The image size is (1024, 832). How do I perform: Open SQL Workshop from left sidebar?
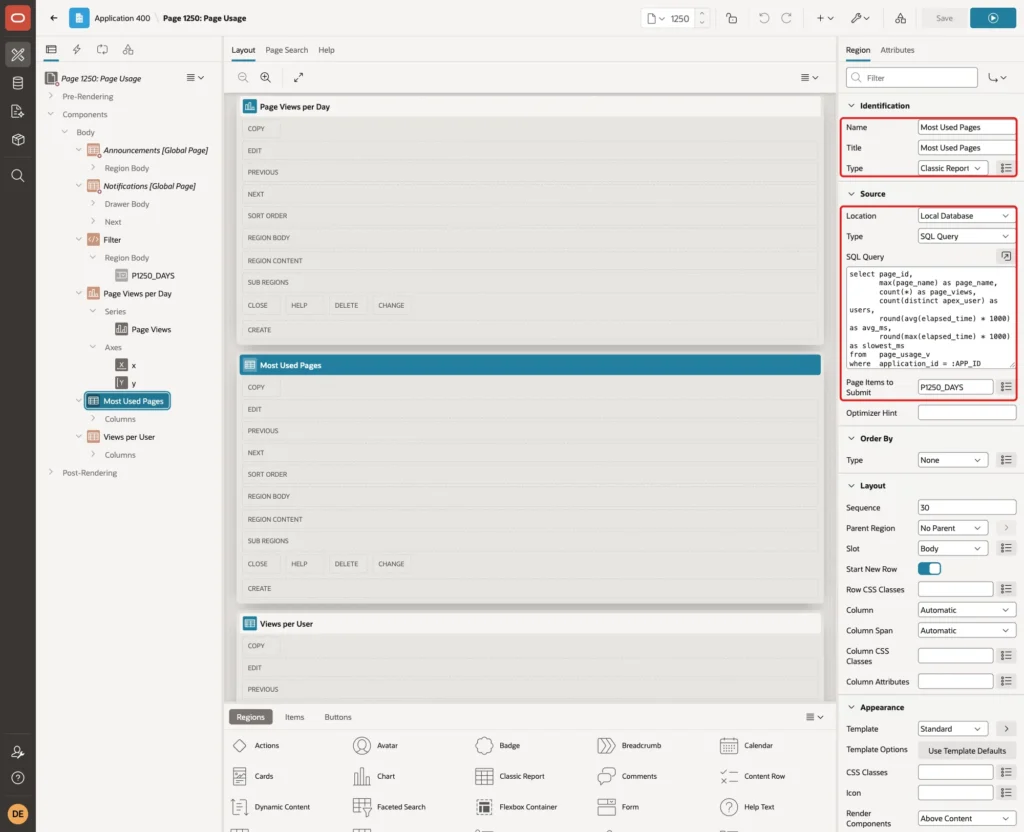click(x=18, y=83)
